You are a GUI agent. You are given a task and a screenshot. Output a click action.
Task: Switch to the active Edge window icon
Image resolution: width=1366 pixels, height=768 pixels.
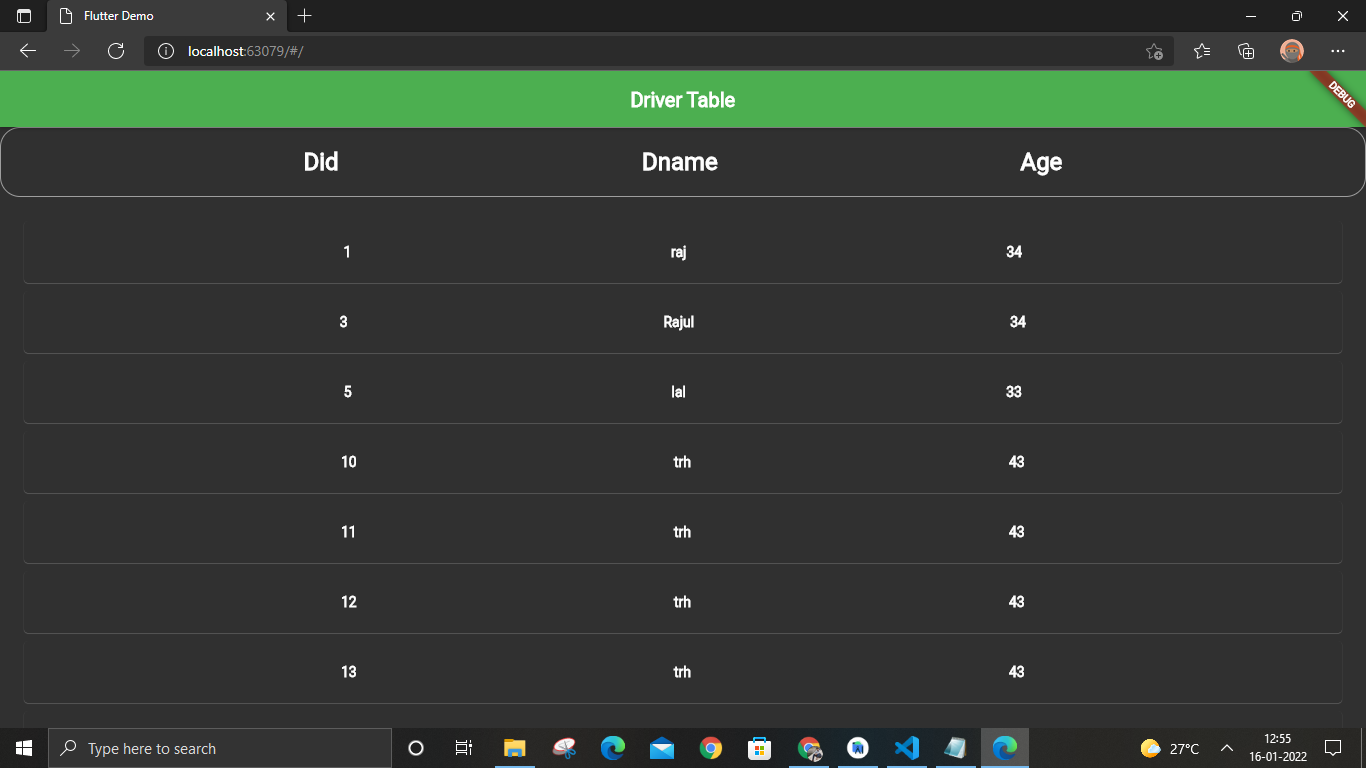click(1005, 748)
